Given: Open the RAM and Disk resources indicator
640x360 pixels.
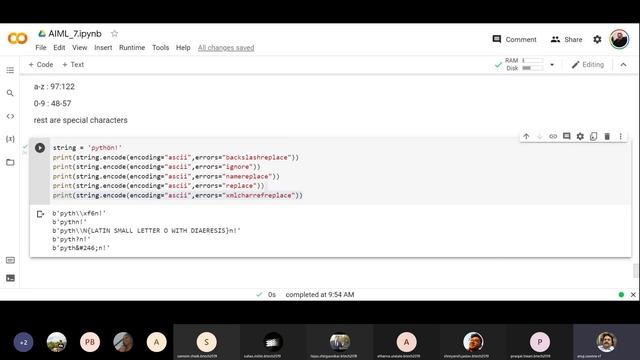Looking at the screenshot, I should pyautogui.click(x=519, y=64).
